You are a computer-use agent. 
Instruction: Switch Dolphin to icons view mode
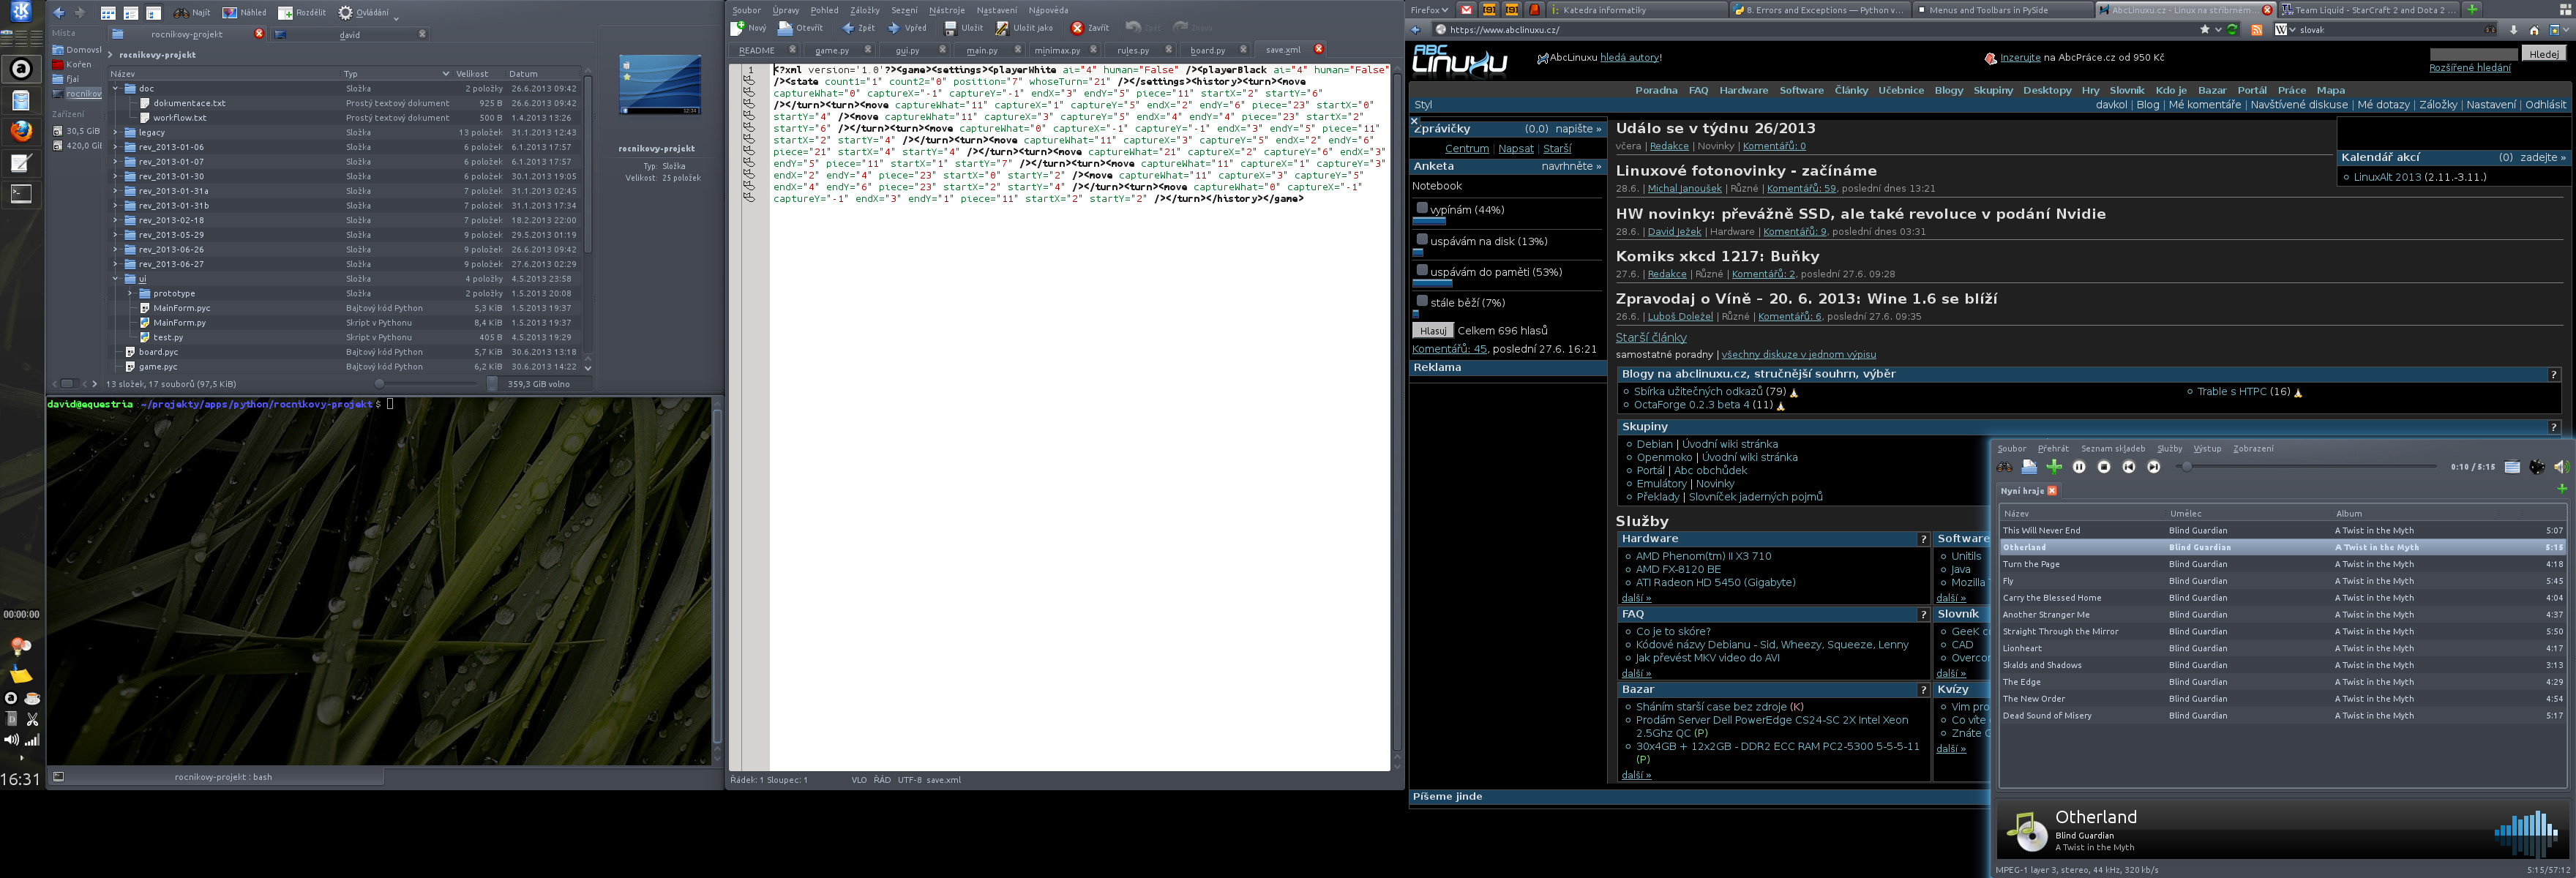(108, 13)
